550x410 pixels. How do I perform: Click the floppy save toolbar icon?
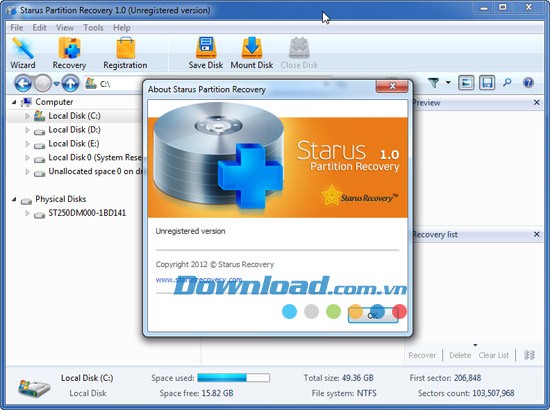[x=487, y=83]
